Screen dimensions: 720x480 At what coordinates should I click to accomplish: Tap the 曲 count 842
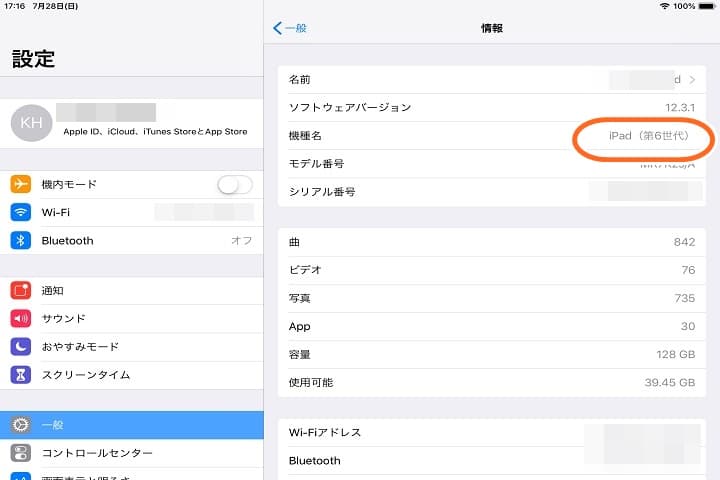(x=684, y=242)
